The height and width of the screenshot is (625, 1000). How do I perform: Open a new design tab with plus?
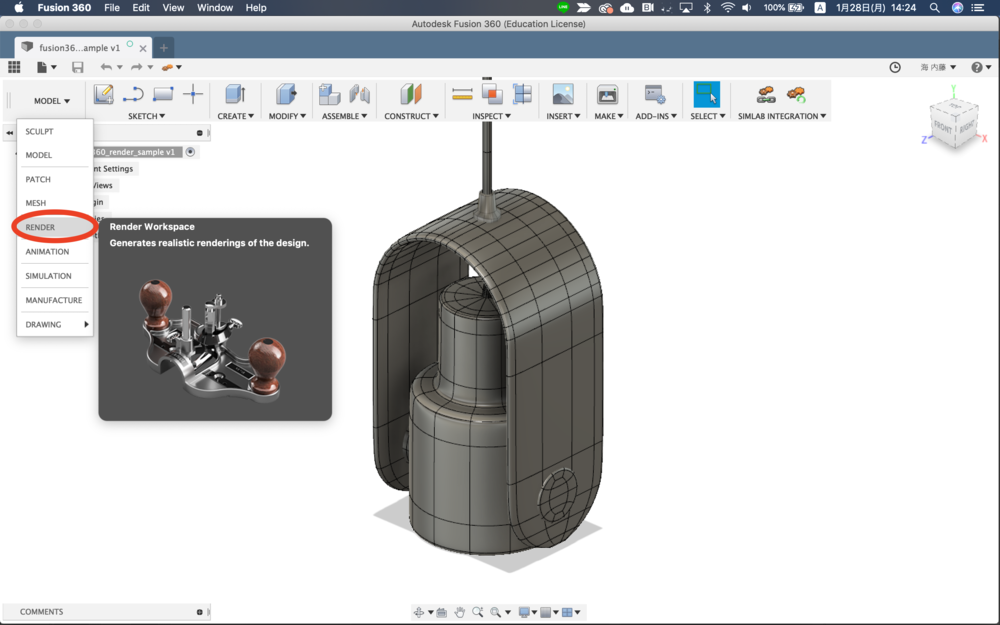coord(164,47)
